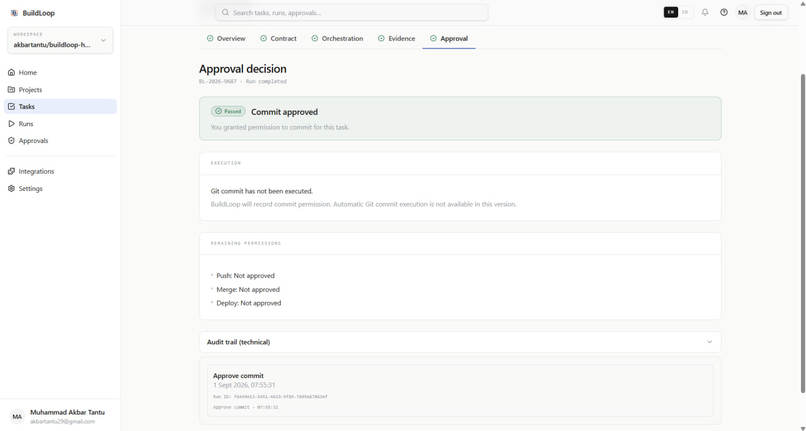Switch to the Contract tab
Screen dimensions: 806x431
(278, 39)
